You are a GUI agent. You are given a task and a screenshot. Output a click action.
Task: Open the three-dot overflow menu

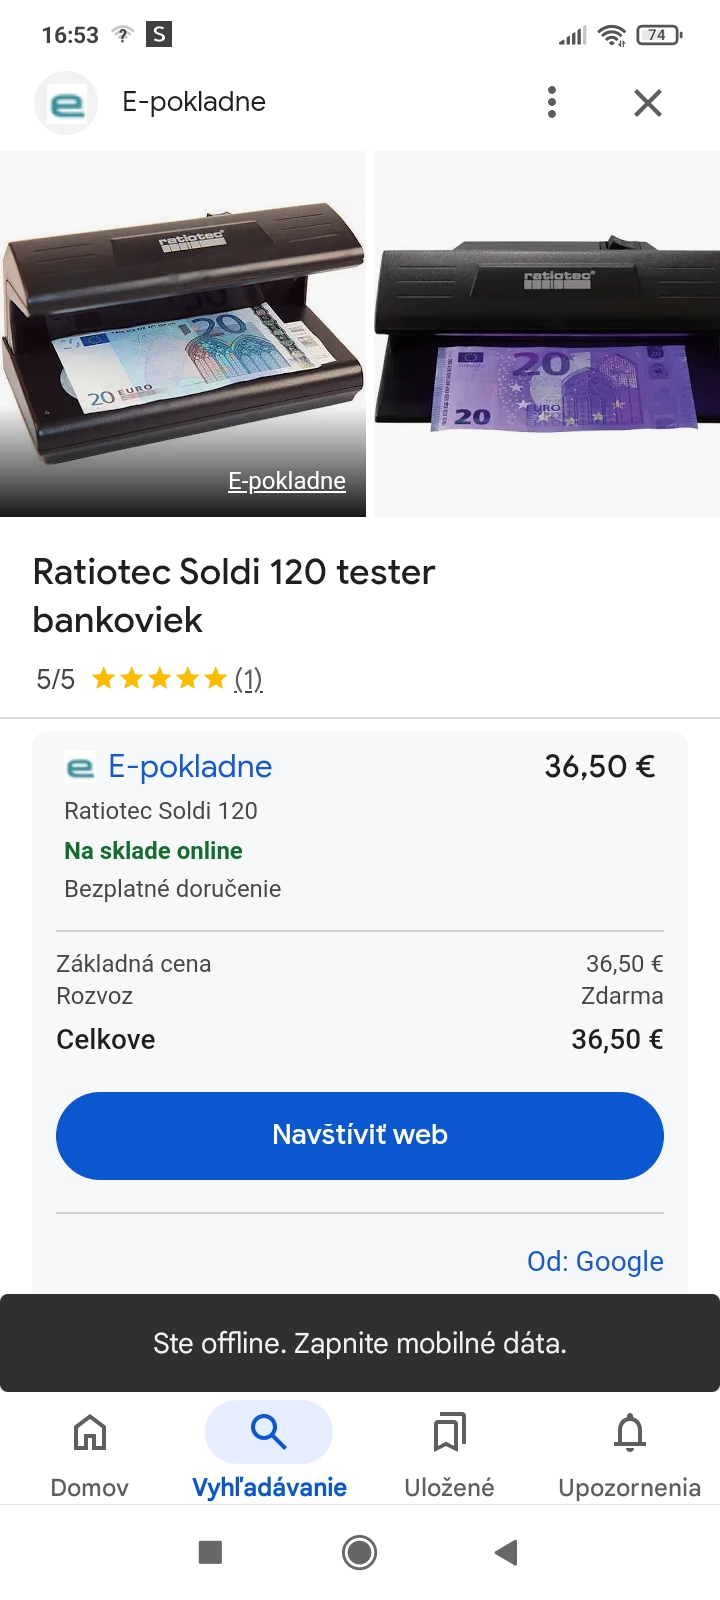551,102
